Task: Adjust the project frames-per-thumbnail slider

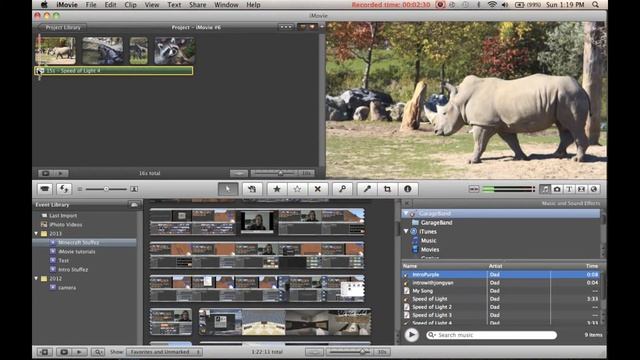Action: click(x=280, y=173)
